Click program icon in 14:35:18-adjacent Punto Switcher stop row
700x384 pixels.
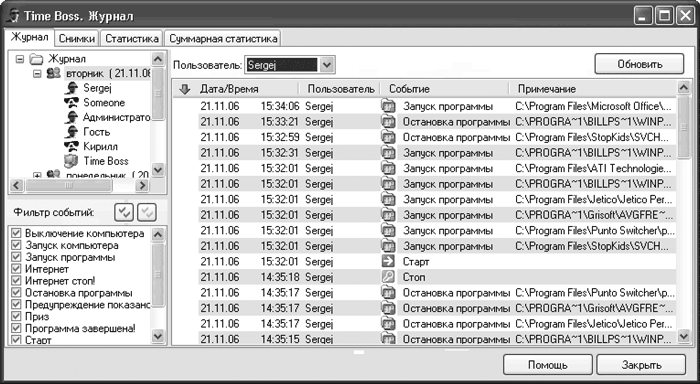pos(388,292)
